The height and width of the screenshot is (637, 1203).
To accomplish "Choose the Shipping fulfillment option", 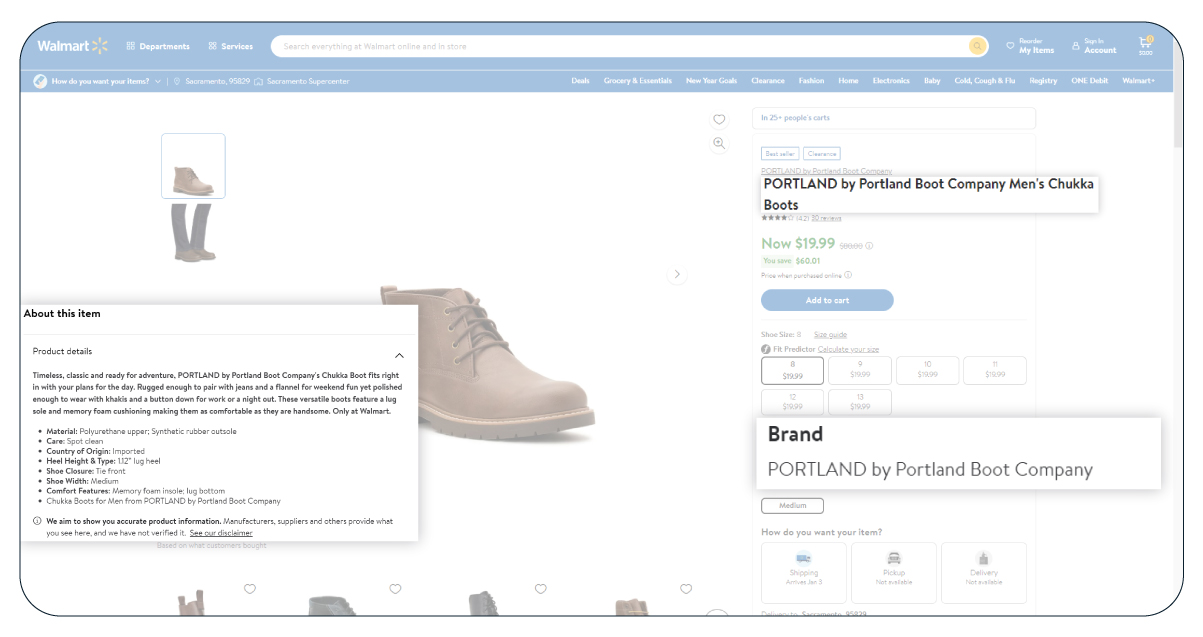I will (x=804, y=573).
